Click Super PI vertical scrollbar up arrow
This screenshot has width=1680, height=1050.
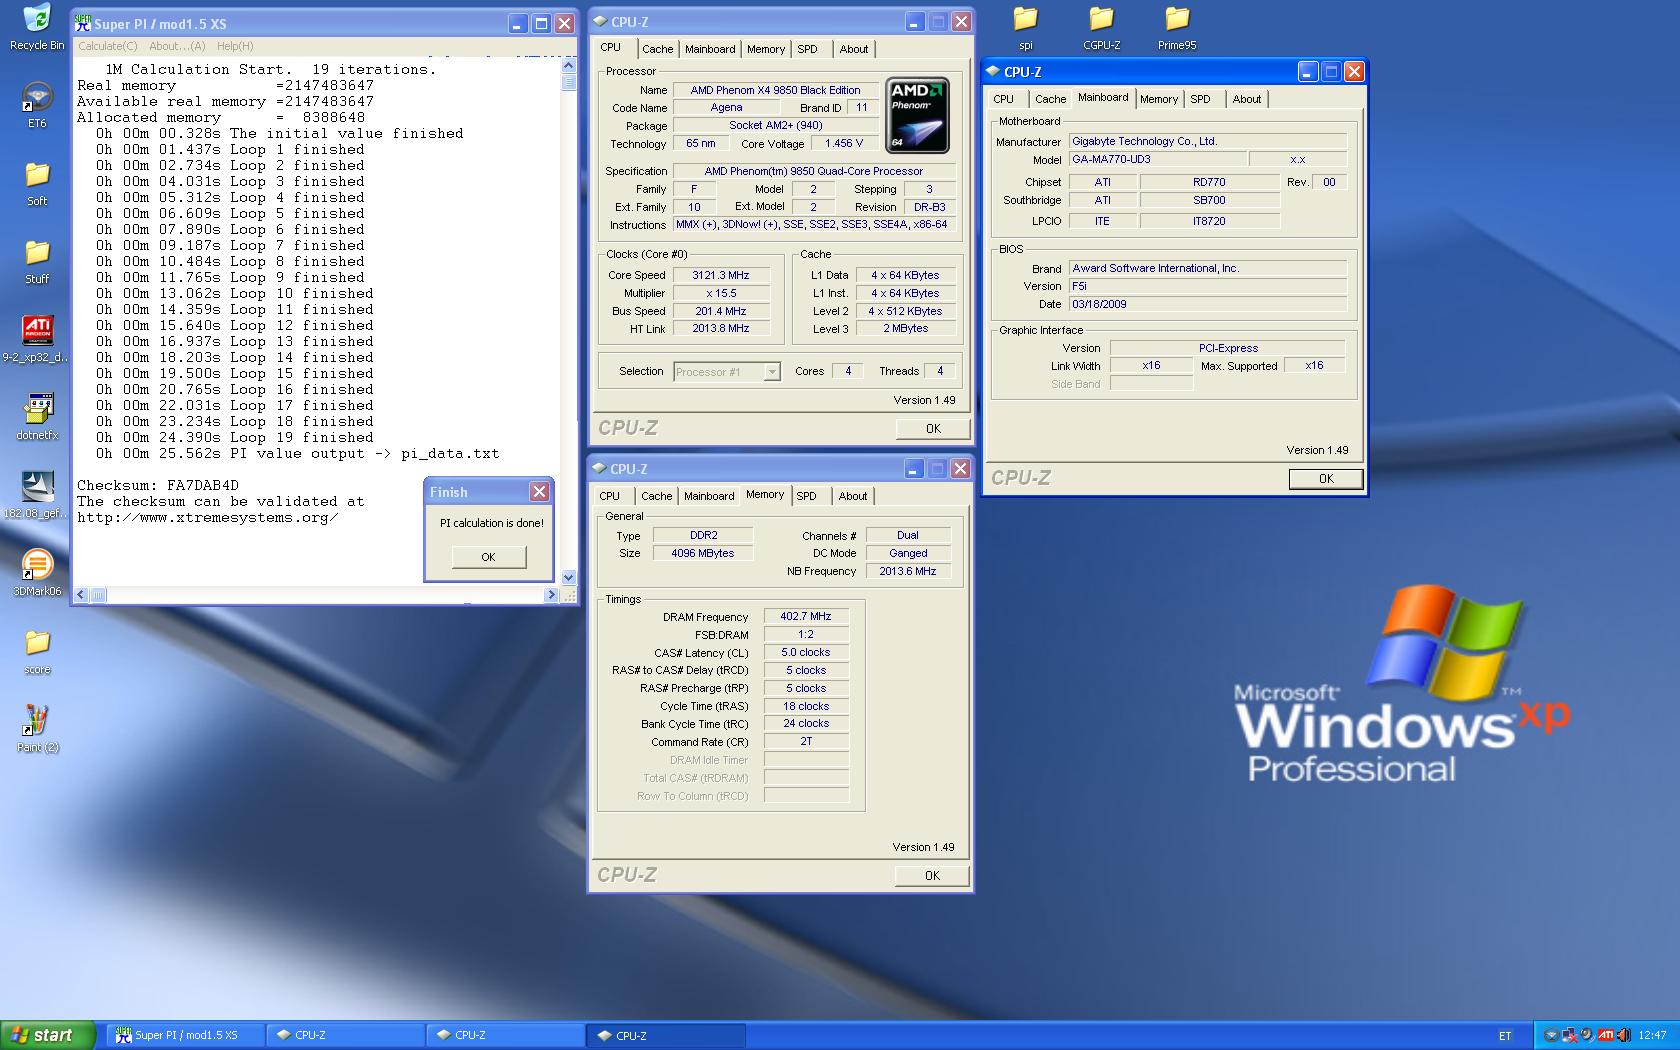coord(568,66)
